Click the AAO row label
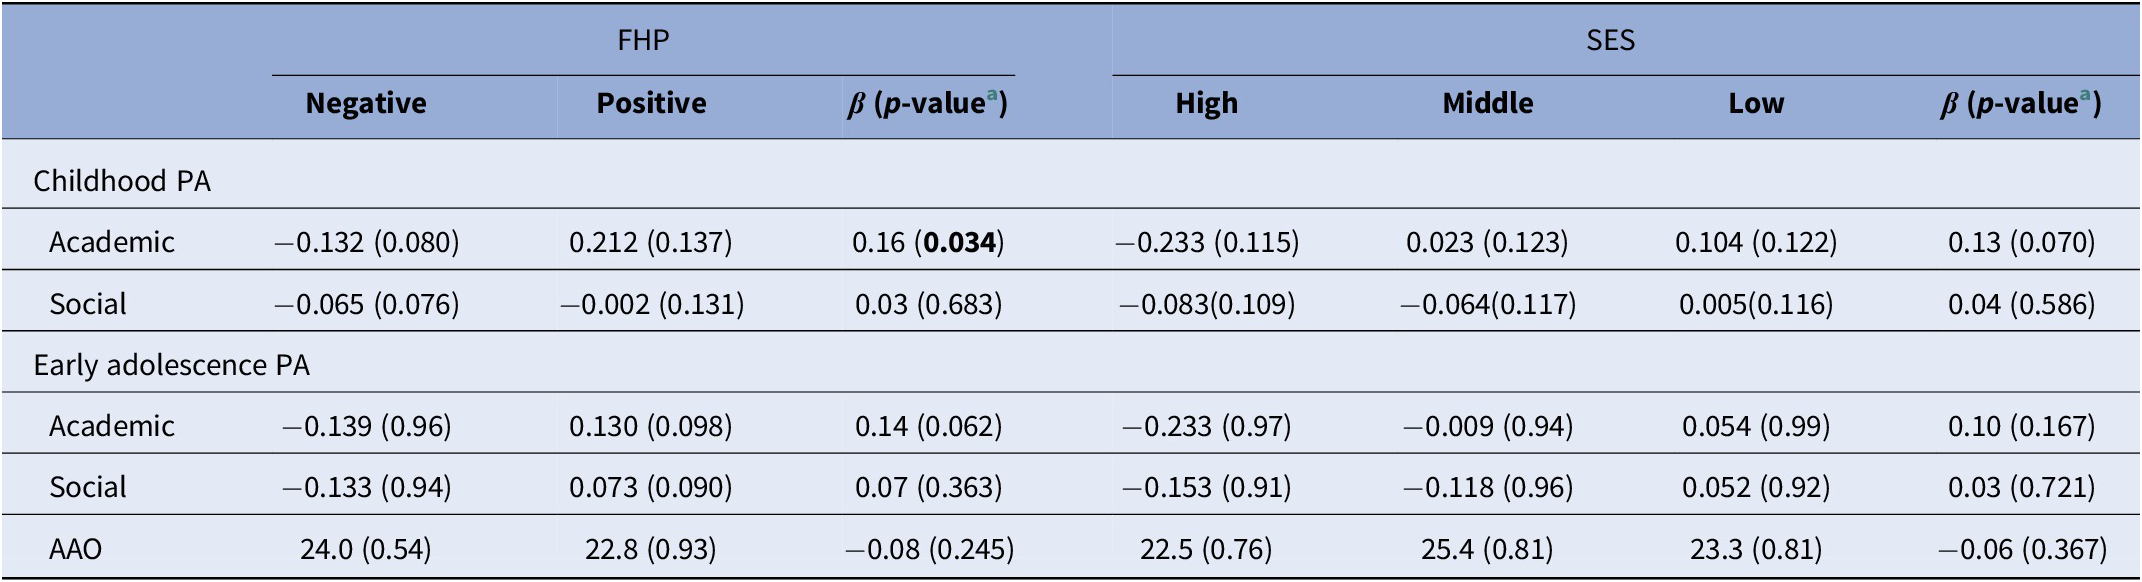 pos(76,549)
